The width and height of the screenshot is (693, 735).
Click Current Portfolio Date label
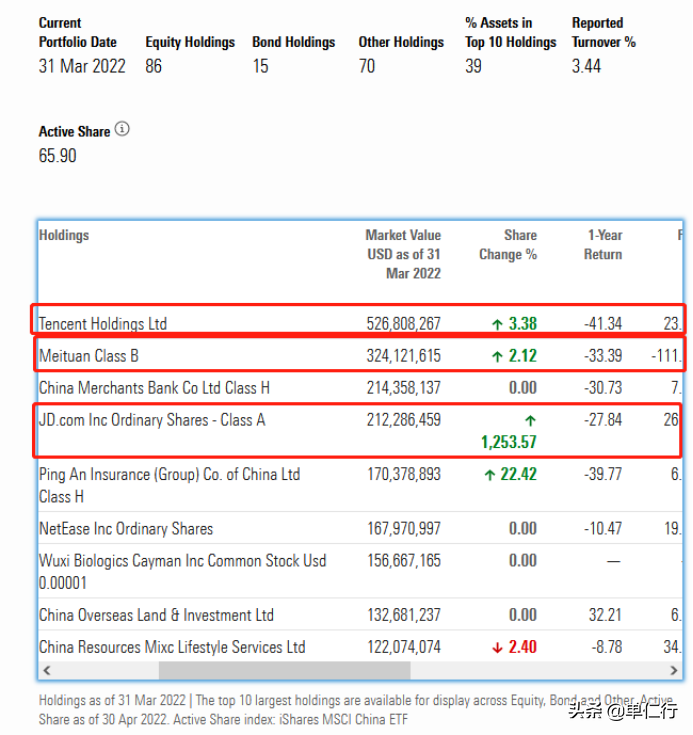77,32
